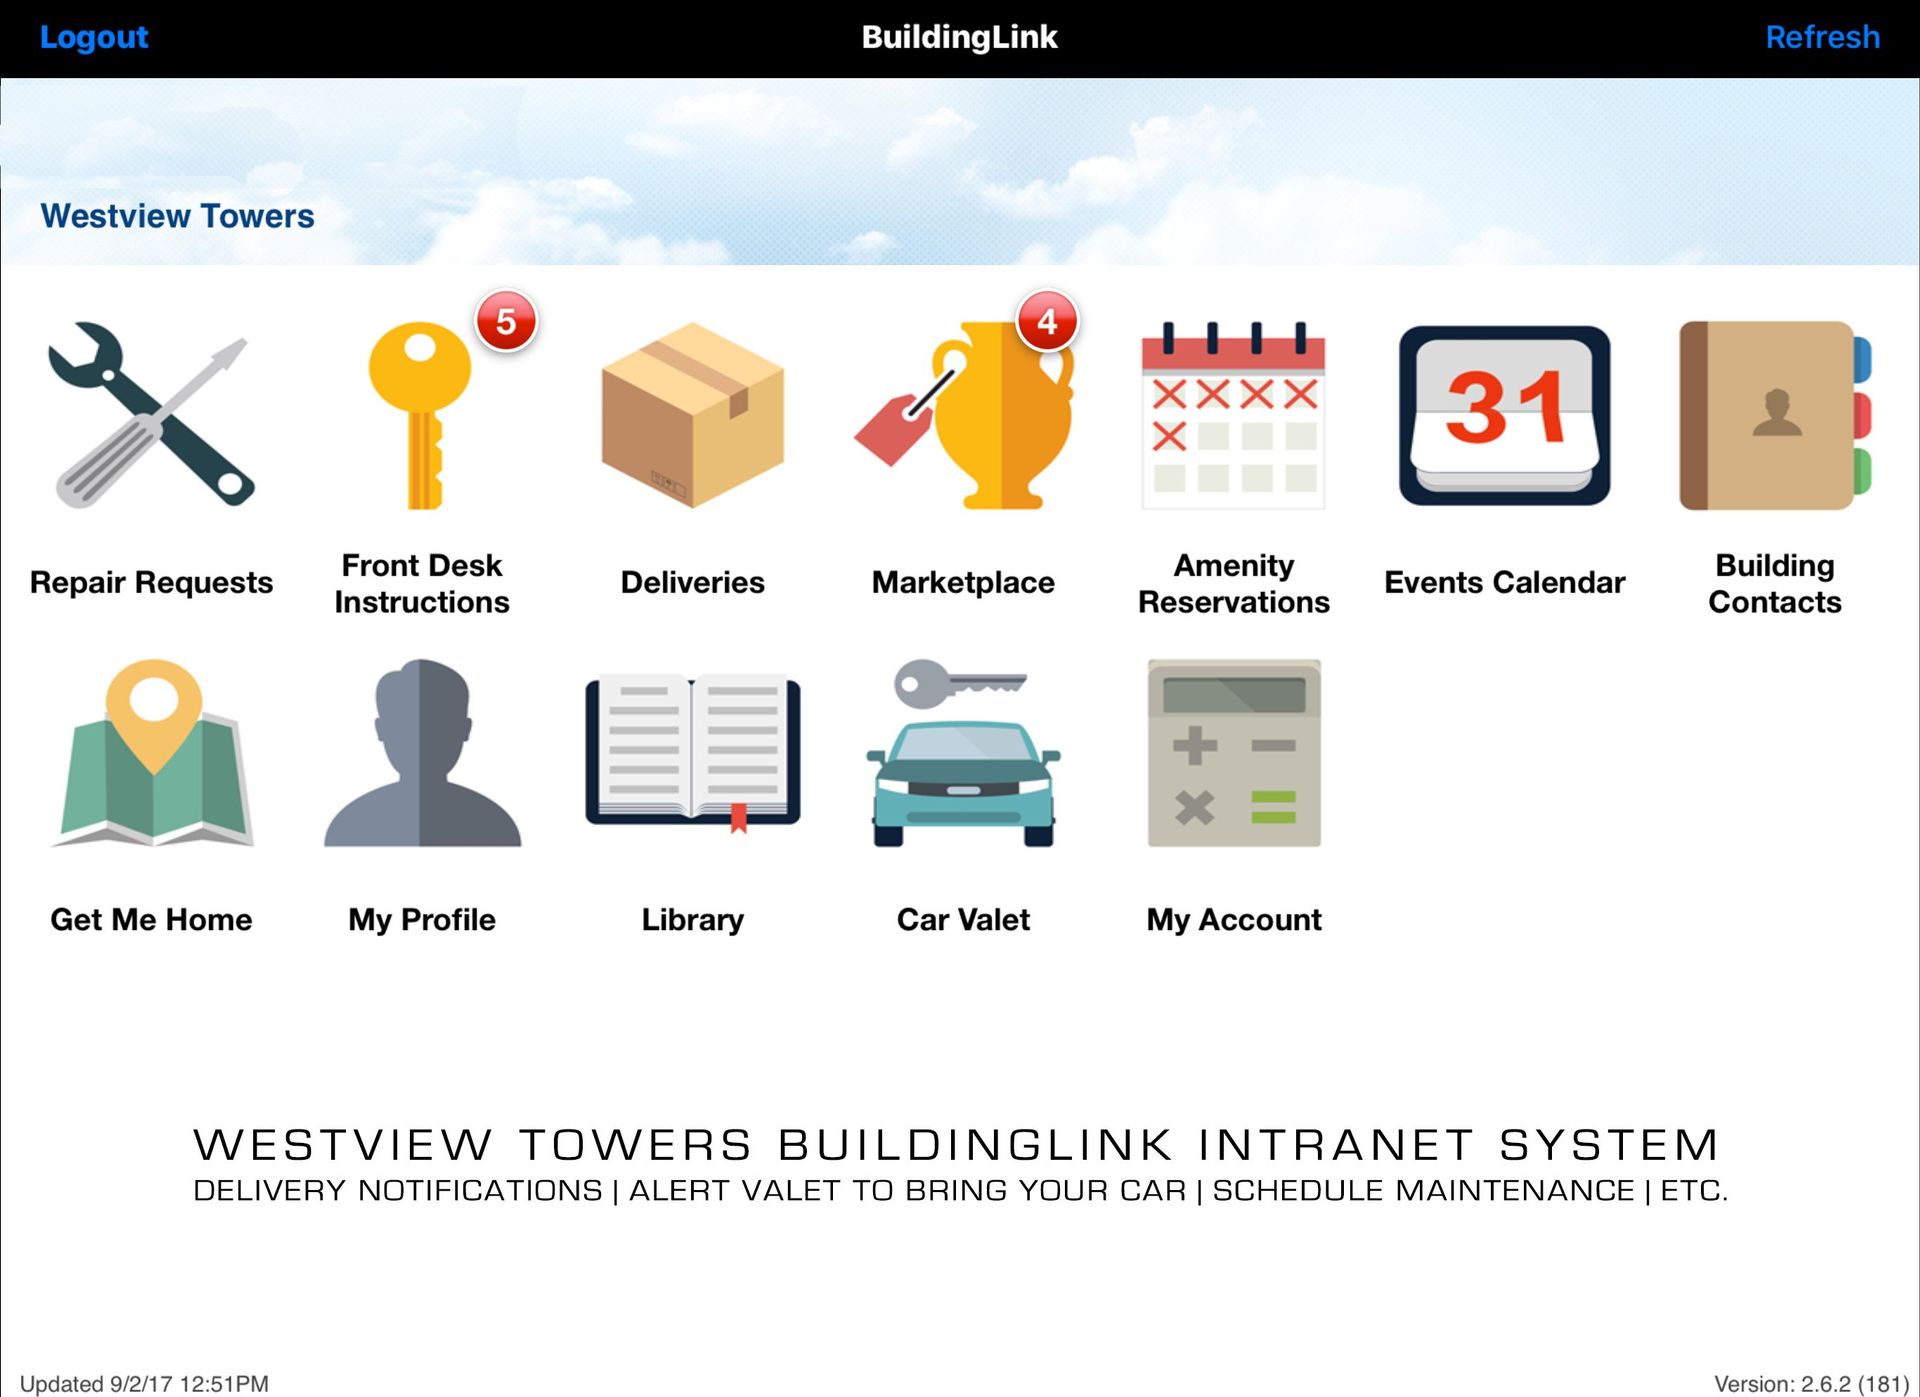This screenshot has width=1920, height=1397.
Task: Click the Updated 9/2/17 12:51PM timestamp
Action: coord(144,1383)
